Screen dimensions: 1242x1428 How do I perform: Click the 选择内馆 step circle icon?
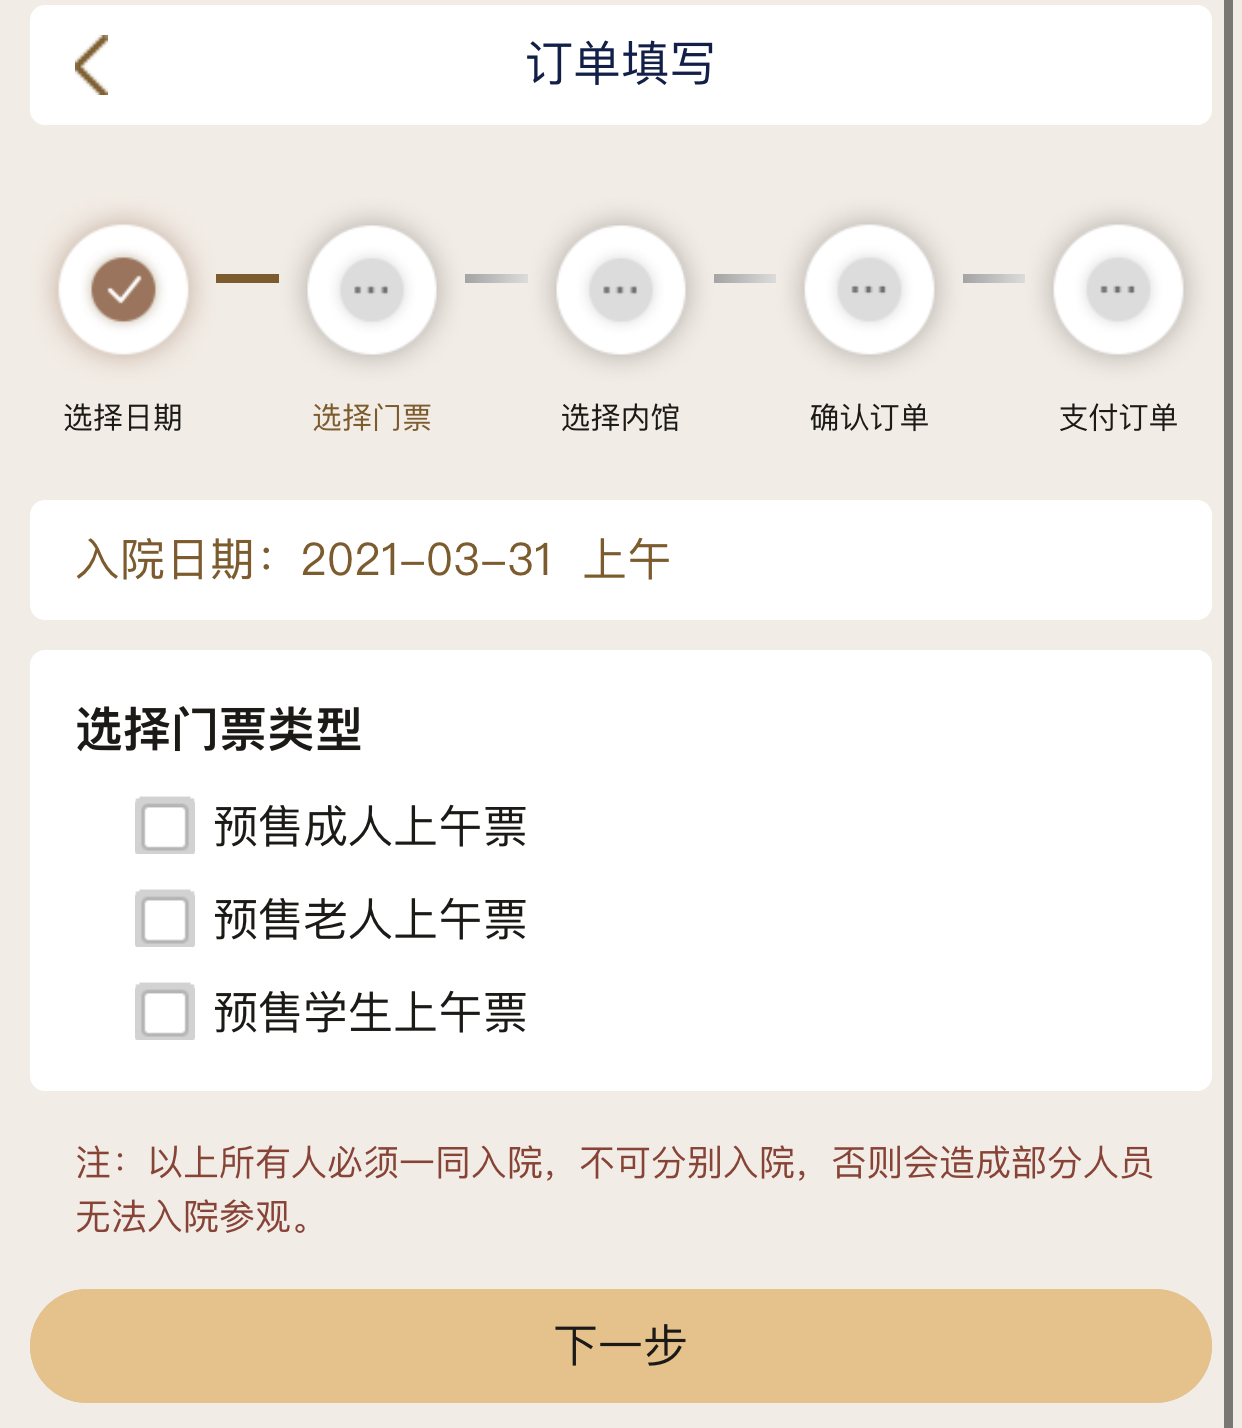click(x=620, y=290)
